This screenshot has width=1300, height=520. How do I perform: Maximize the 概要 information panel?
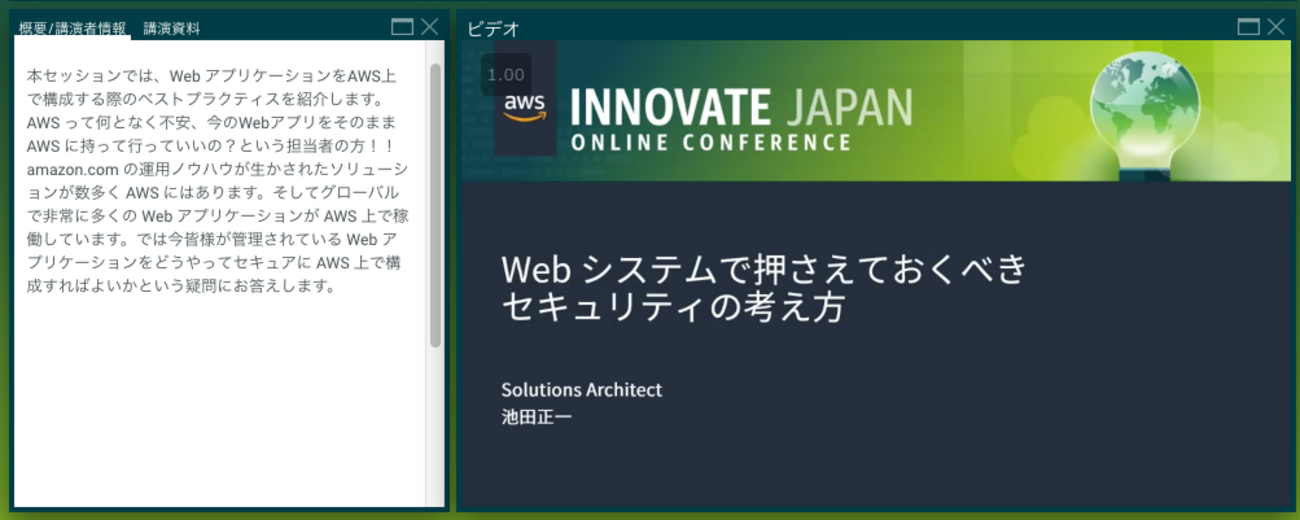coord(402,27)
